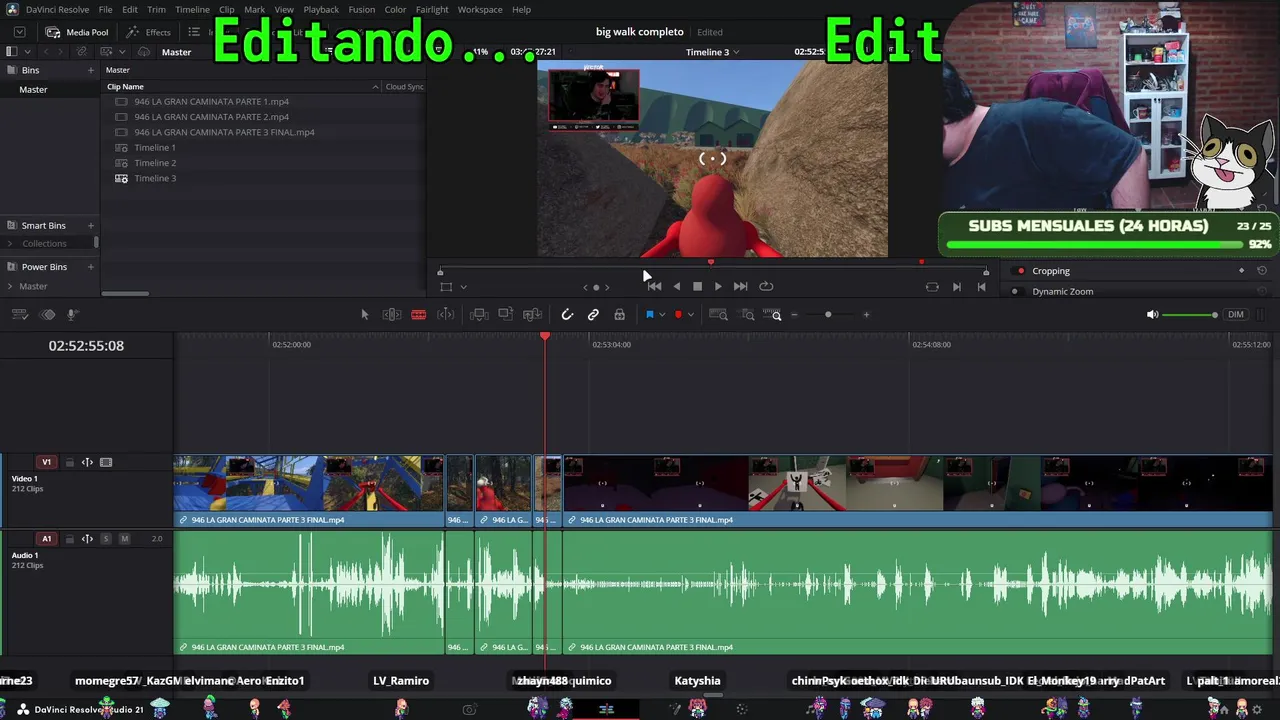
Task: Select the Selection Mode arrow tool
Action: (x=365, y=315)
